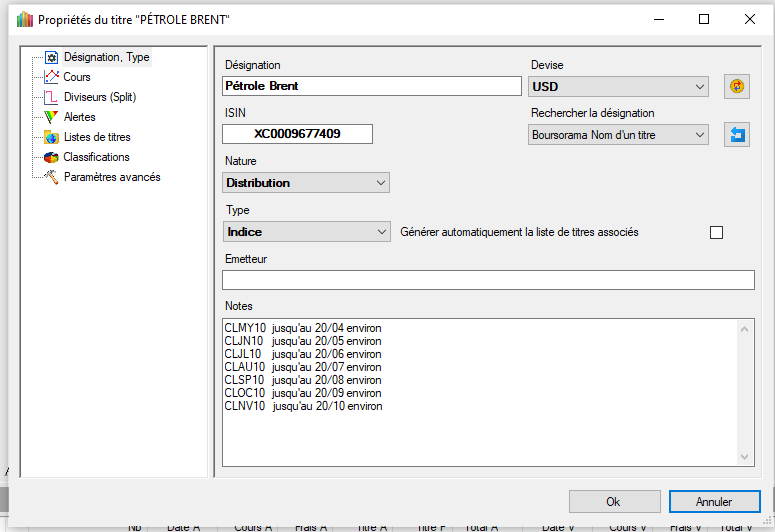Confirm with the Ok button

(613, 502)
